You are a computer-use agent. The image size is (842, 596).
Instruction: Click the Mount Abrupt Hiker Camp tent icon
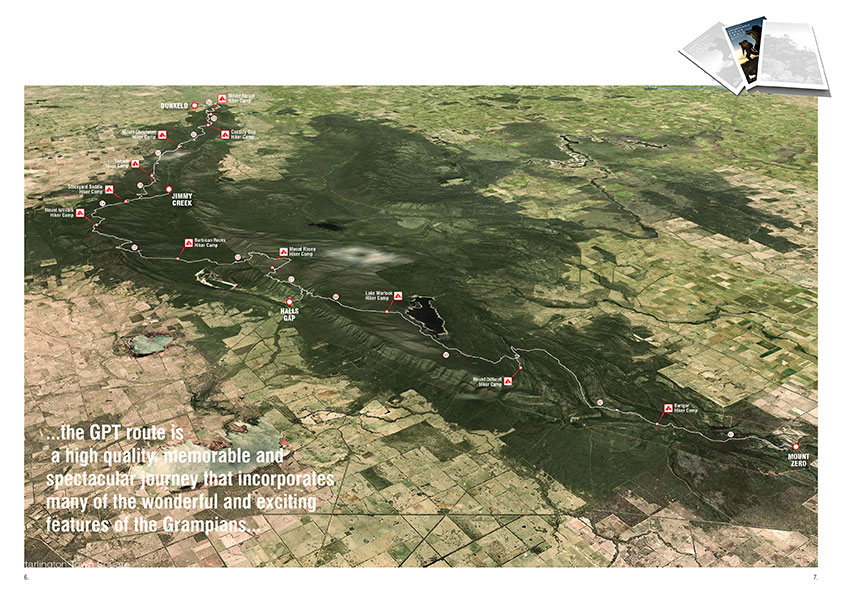(222, 99)
